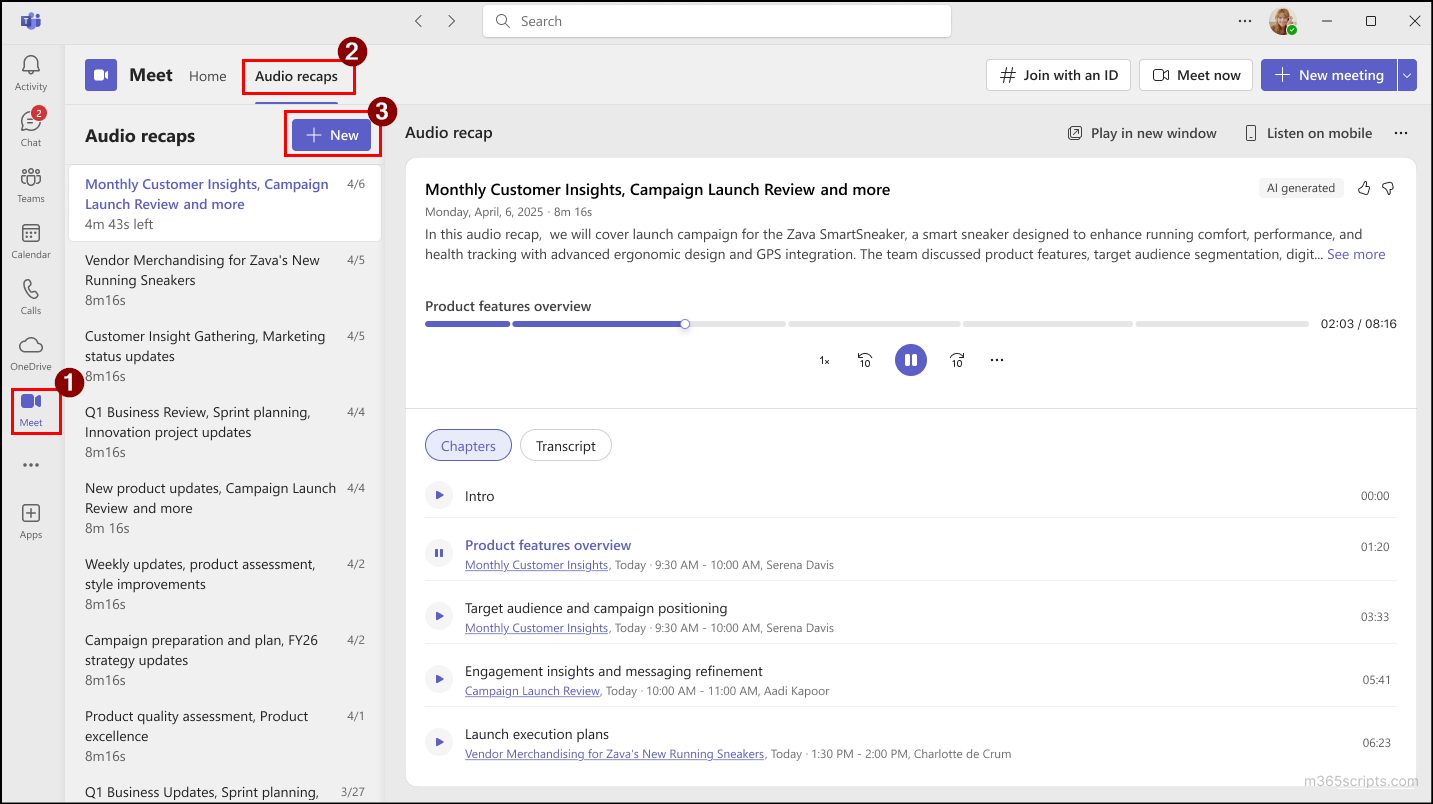
Task: Give the recap a thumbs down
Action: point(1389,187)
